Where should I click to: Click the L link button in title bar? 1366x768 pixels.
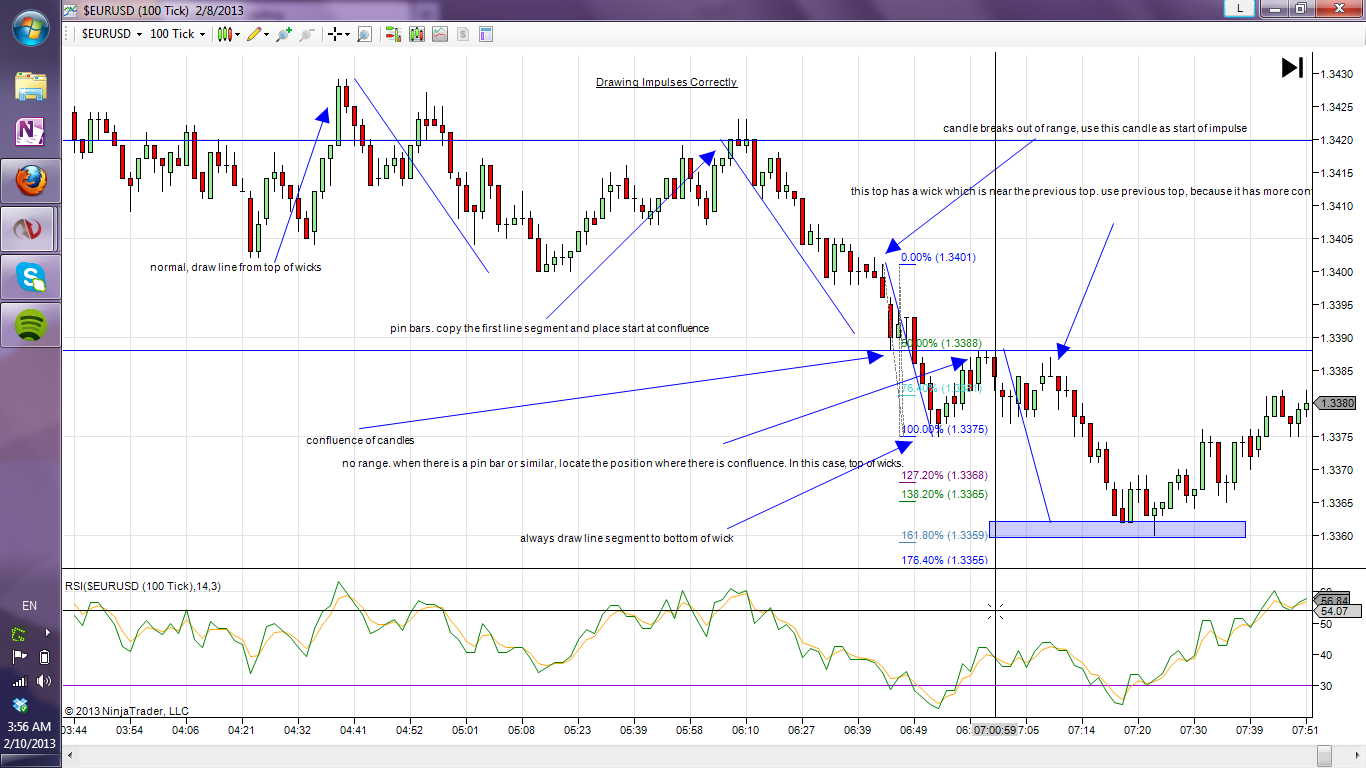pyautogui.click(x=1240, y=9)
